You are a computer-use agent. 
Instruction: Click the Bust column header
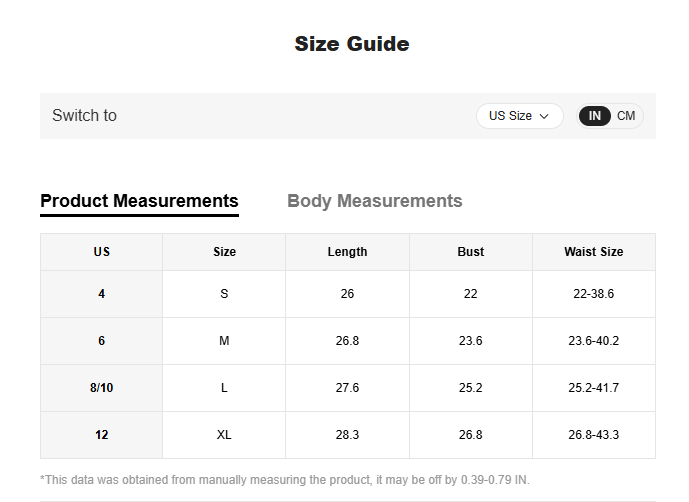pyautogui.click(x=470, y=252)
